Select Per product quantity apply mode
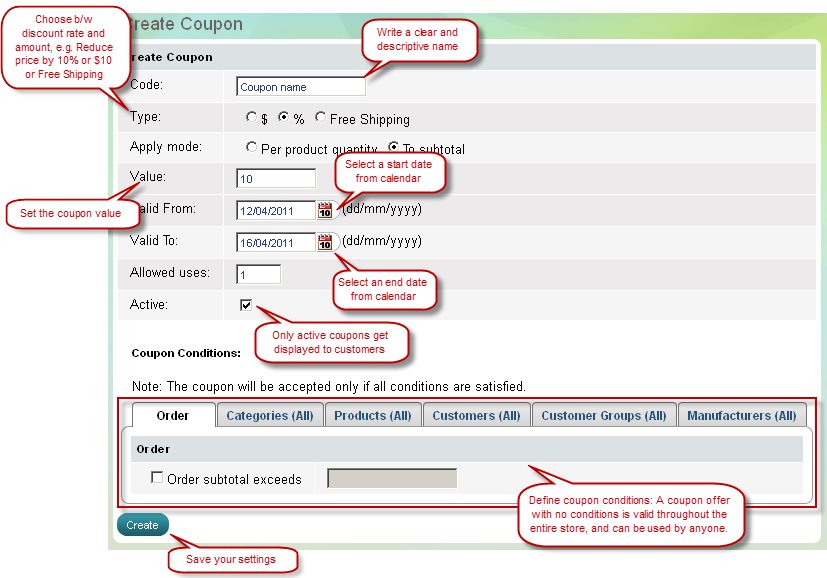Image resolution: width=827 pixels, height=578 pixels. 252,148
